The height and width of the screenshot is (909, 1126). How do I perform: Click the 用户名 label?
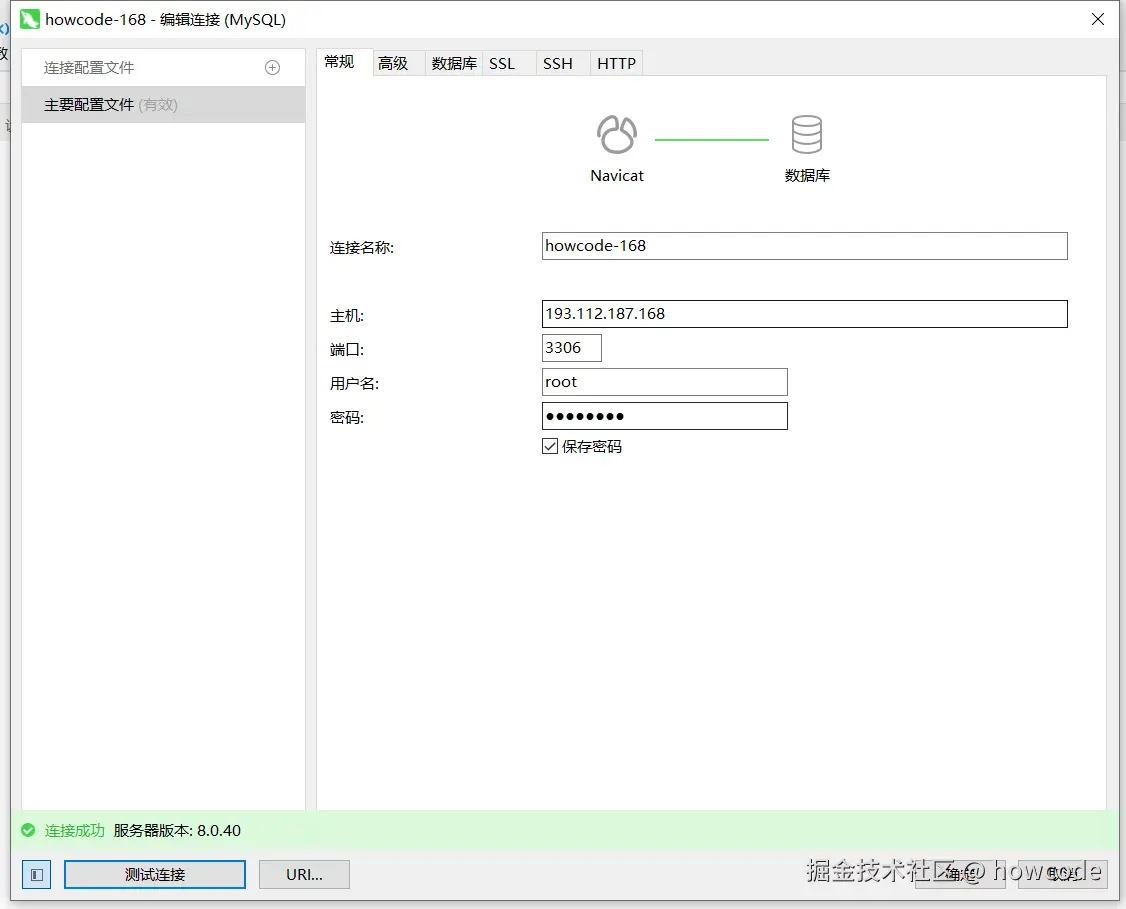354,383
